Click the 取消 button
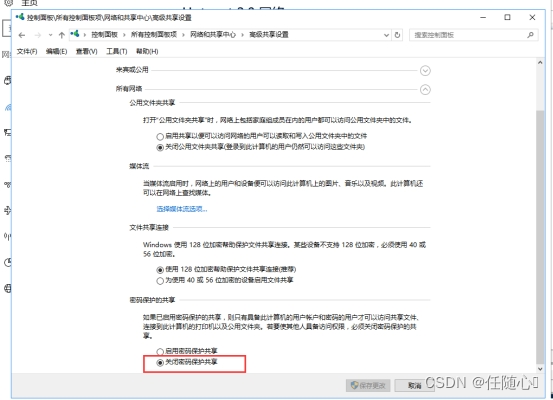 click(x=414, y=385)
